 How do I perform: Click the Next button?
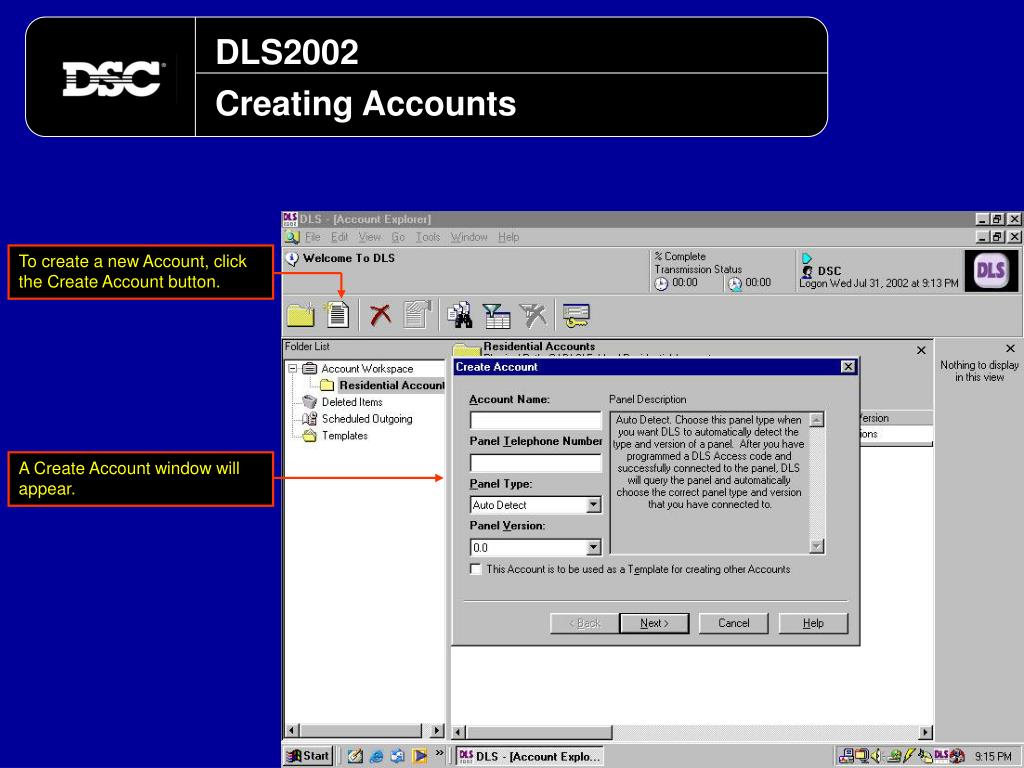pos(654,623)
